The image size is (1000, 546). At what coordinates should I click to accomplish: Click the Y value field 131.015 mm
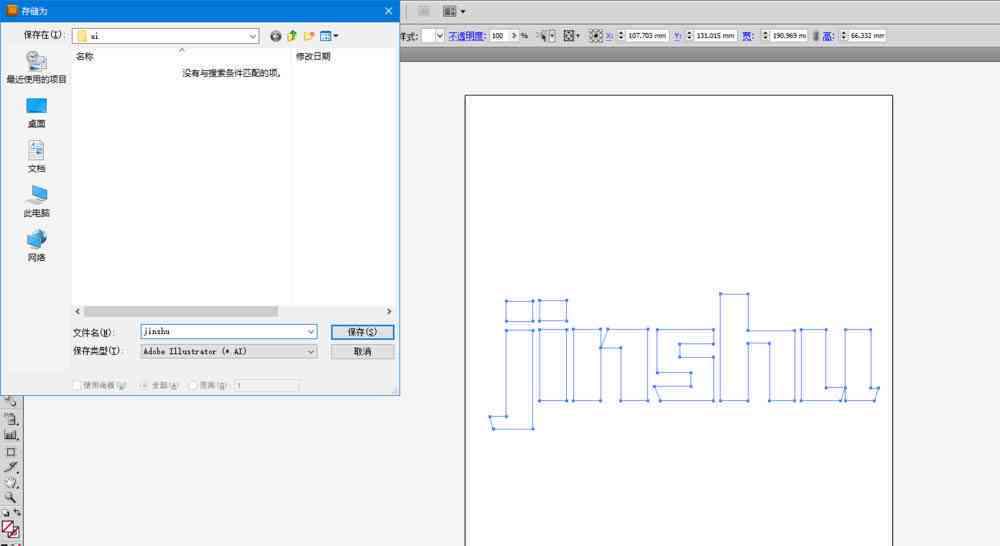(715, 36)
